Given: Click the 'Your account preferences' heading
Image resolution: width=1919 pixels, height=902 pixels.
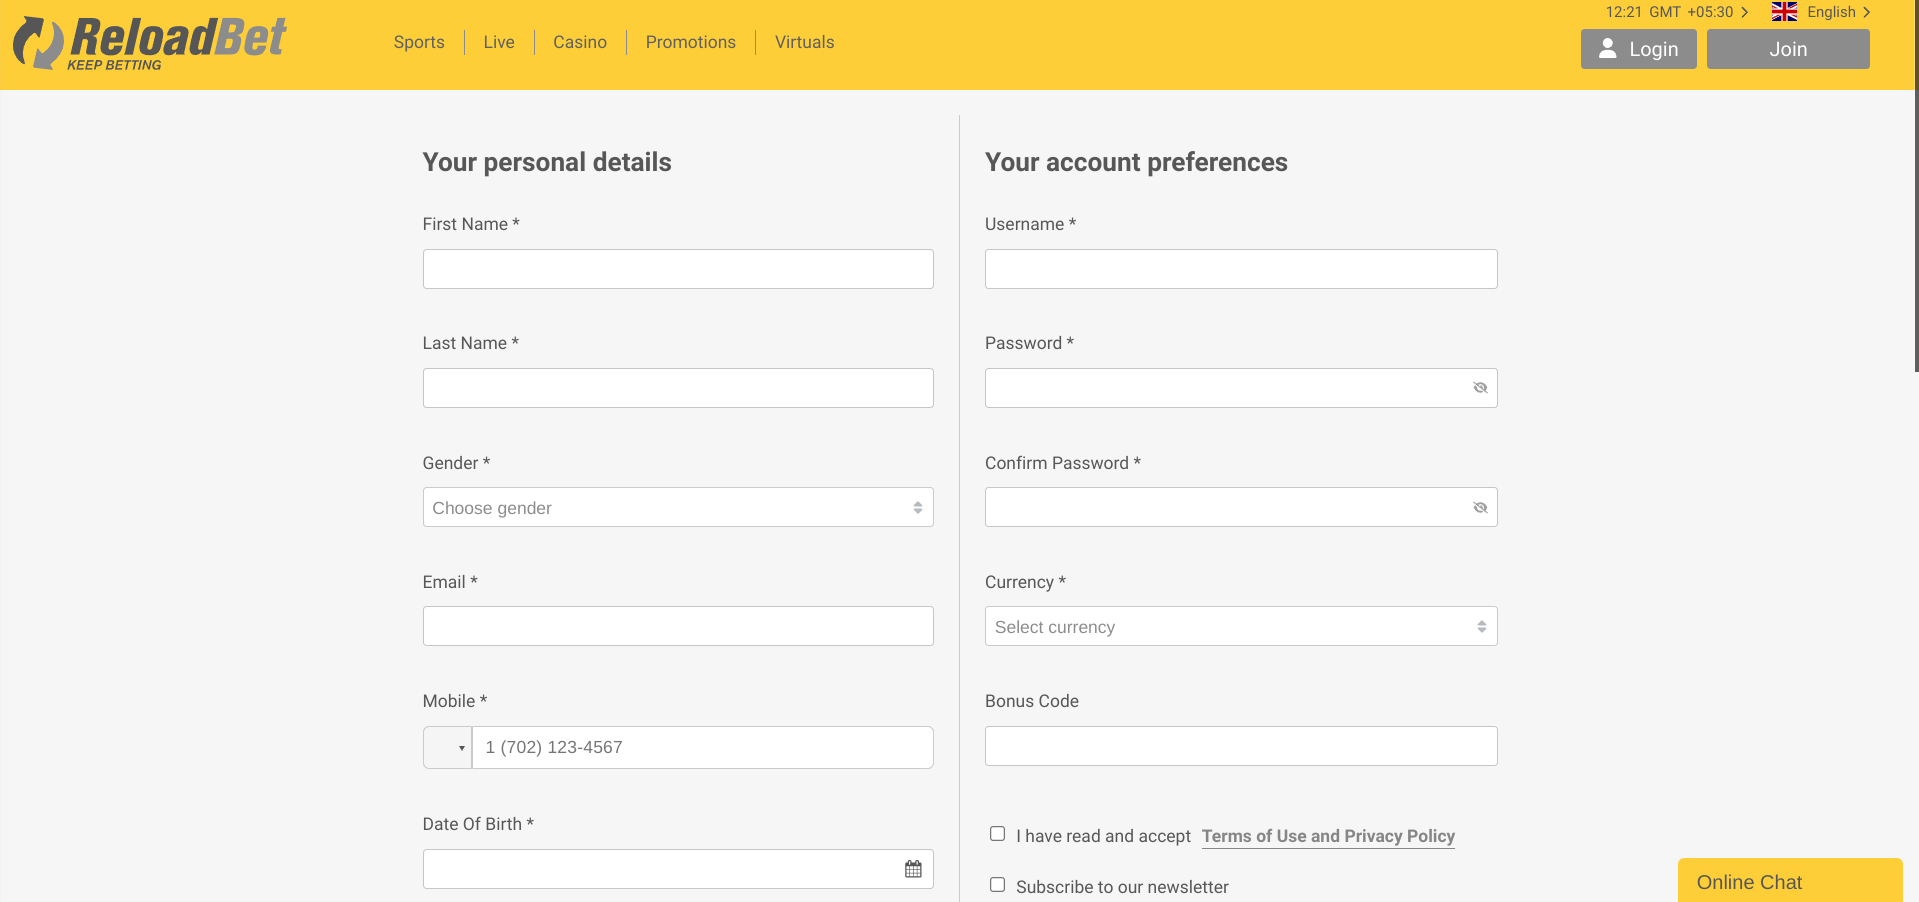Looking at the screenshot, I should pyautogui.click(x=1136, y=162).
